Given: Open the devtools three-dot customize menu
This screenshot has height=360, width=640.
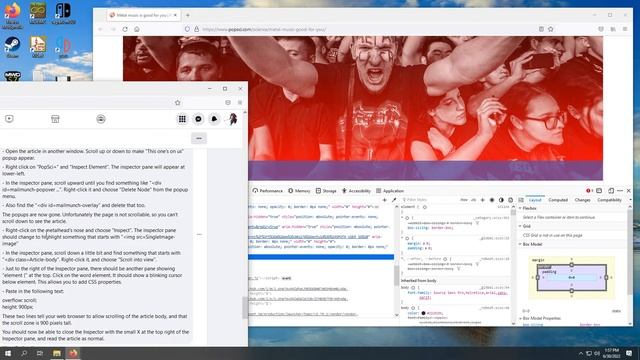Looking at the screenshot, I should coord(620,191).
